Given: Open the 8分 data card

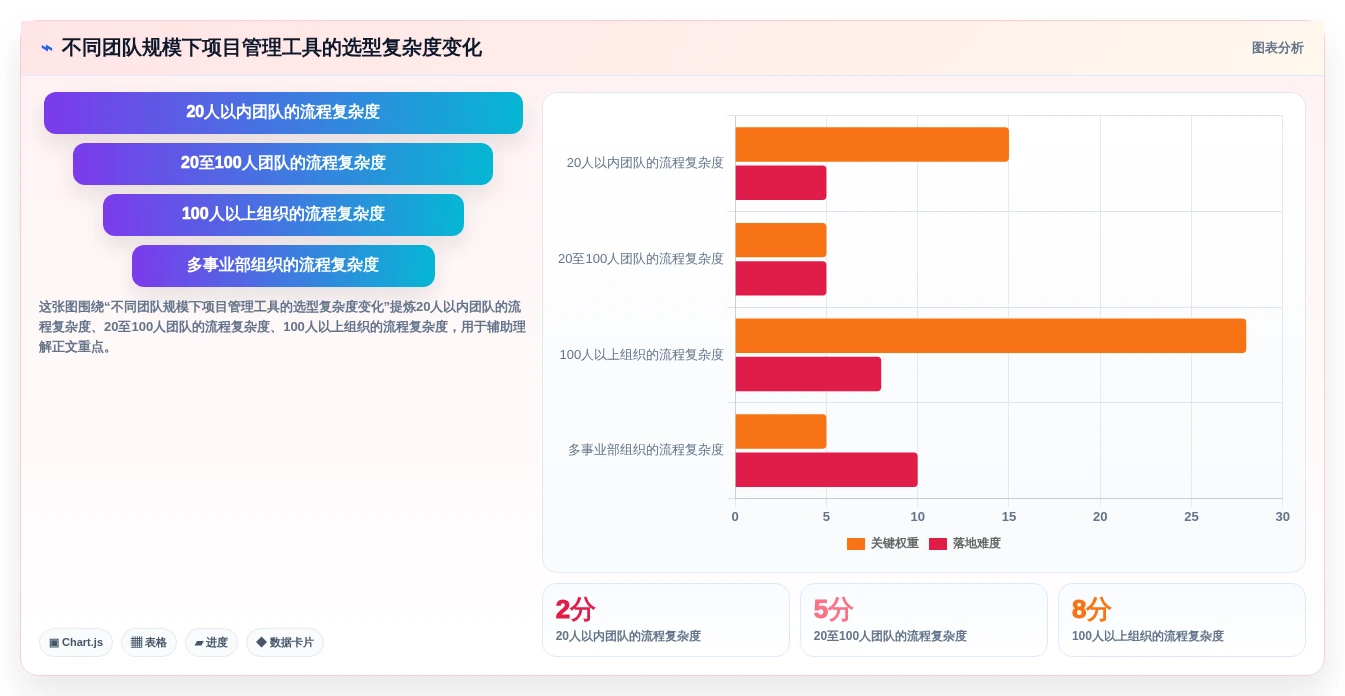Looking at the screenshot, I should tap(1182, 620).
